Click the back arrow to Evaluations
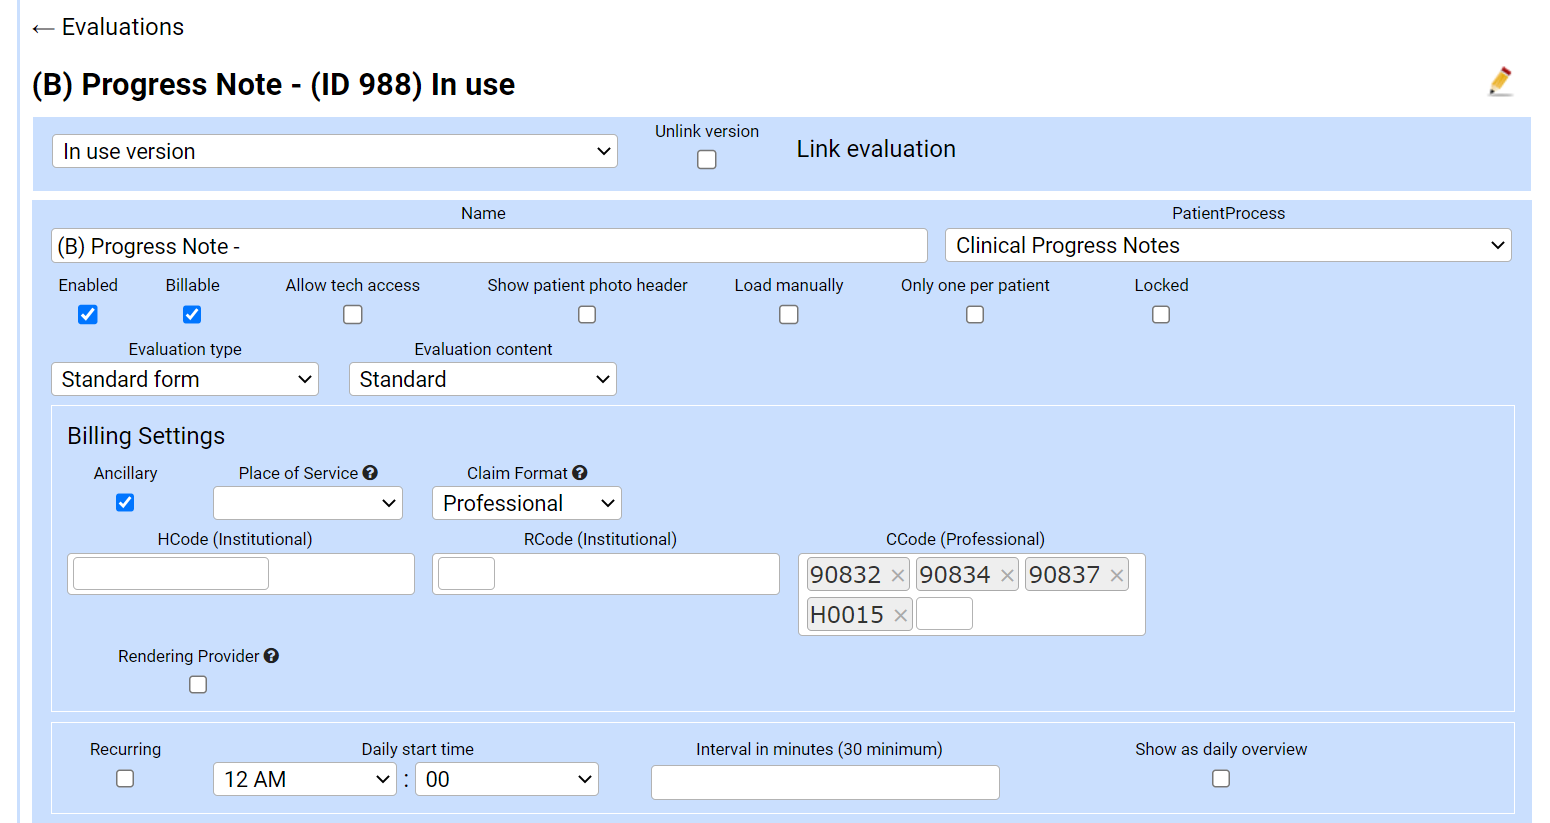1550x823 pixels. (x=43, y=28)
